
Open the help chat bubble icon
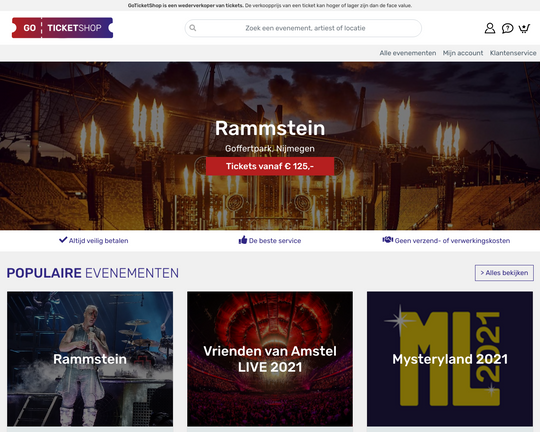coord(507,28)
